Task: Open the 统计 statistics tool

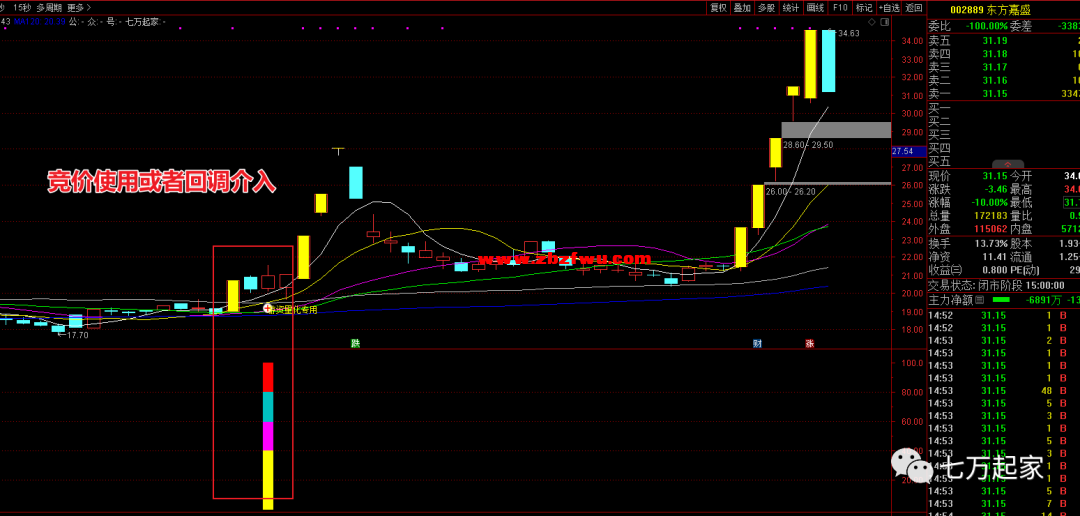Action: coord(791,8)
